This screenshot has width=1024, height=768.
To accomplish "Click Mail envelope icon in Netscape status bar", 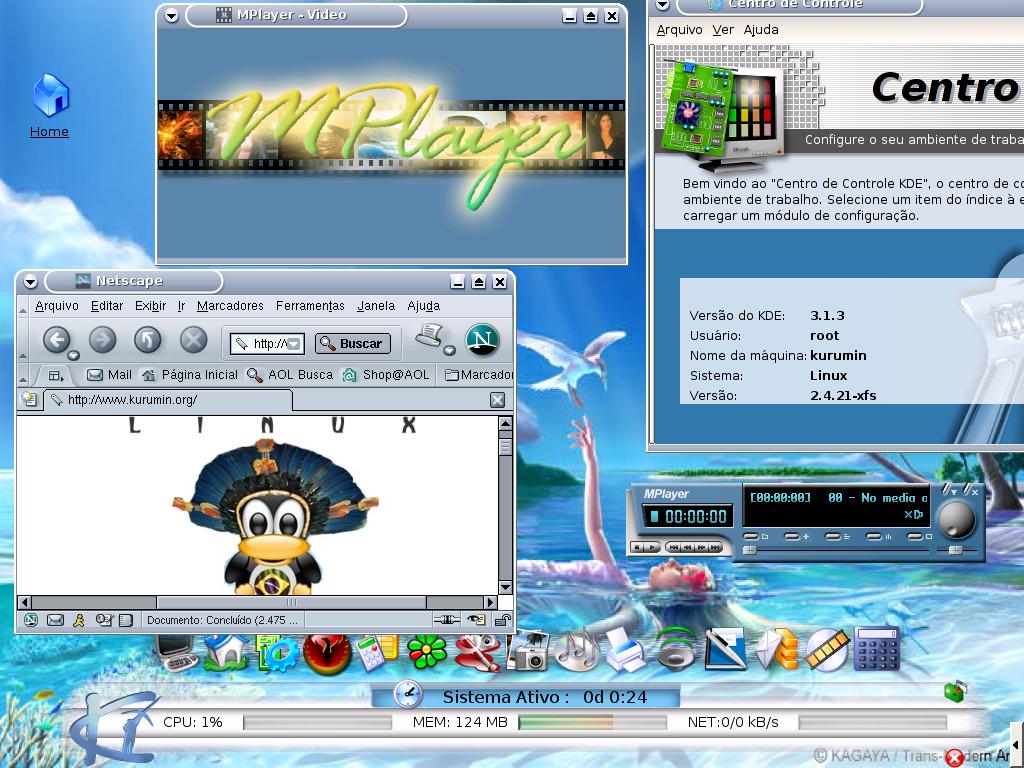I will pos(56,620).
